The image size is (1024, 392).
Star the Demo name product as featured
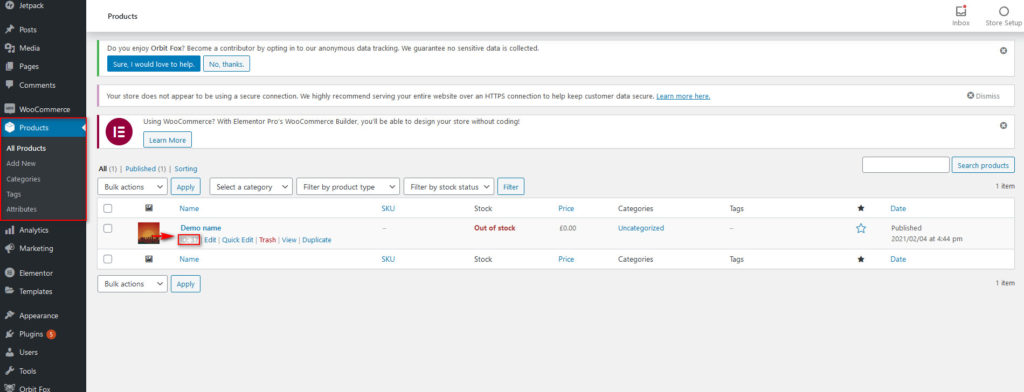[861, 228]
